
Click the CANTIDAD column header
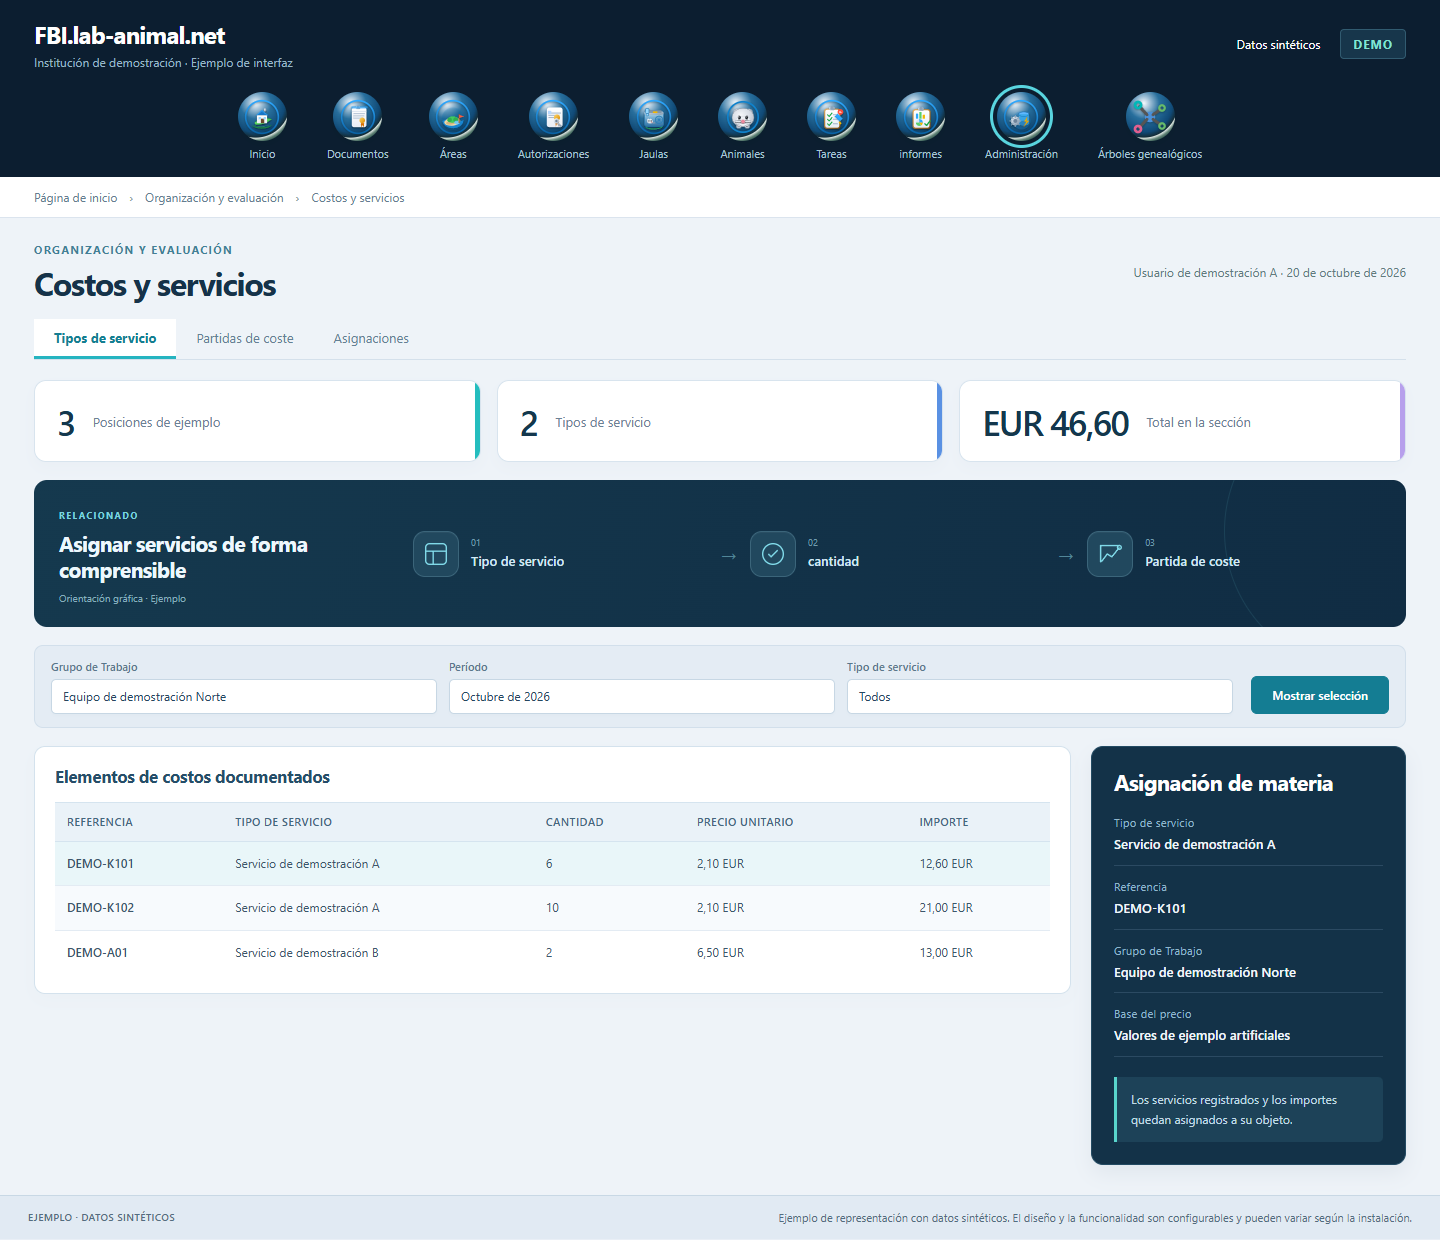pyautogui.click(x=575, y=822)
